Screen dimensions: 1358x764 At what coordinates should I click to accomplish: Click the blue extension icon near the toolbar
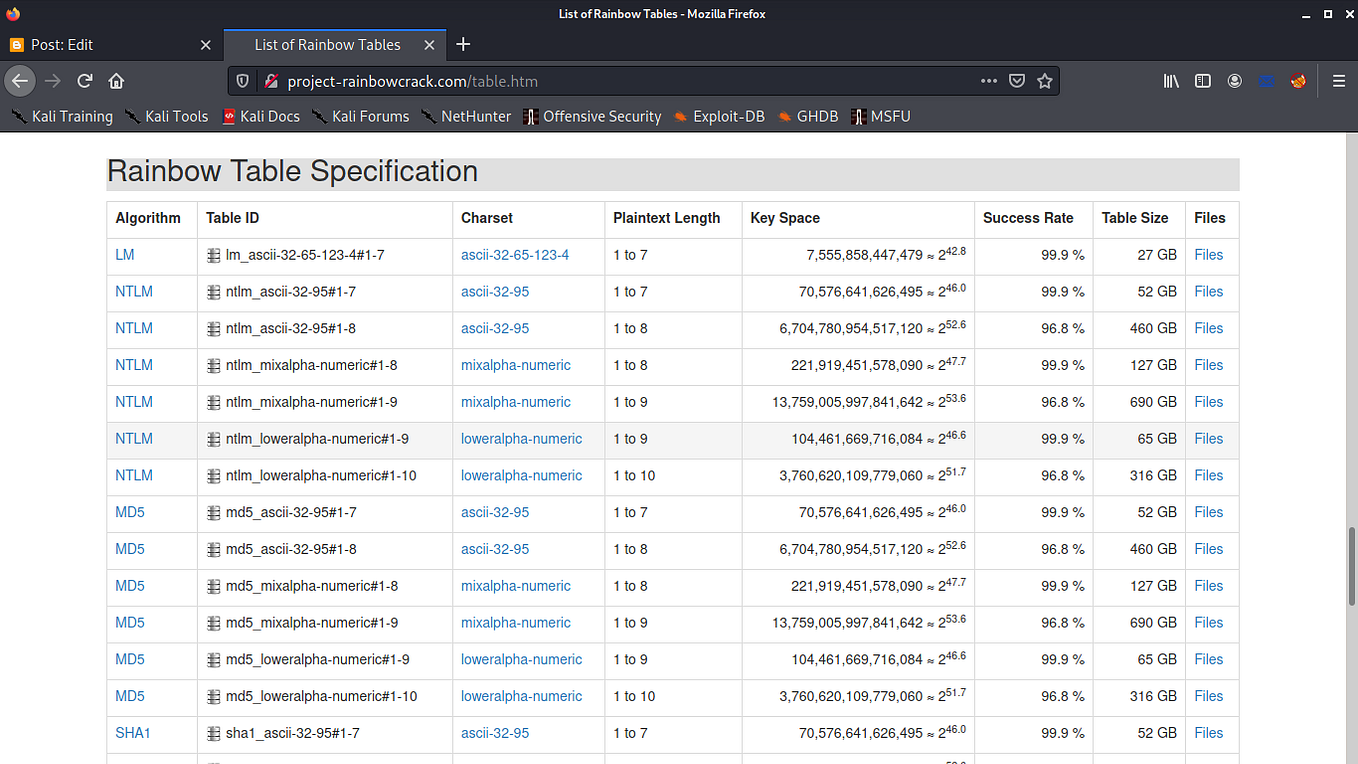[1265, 81]
